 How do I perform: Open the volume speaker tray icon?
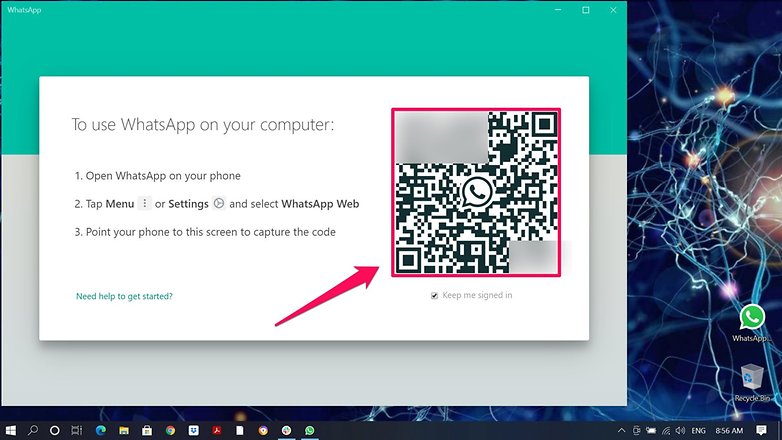680,430
